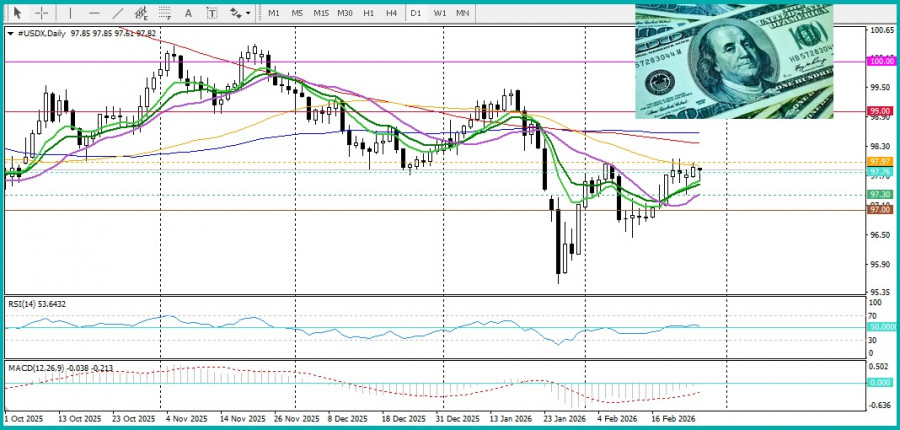Select the H4 timeframe button
The width and height of the screenshot is (900, 430).
coord(391,13)
